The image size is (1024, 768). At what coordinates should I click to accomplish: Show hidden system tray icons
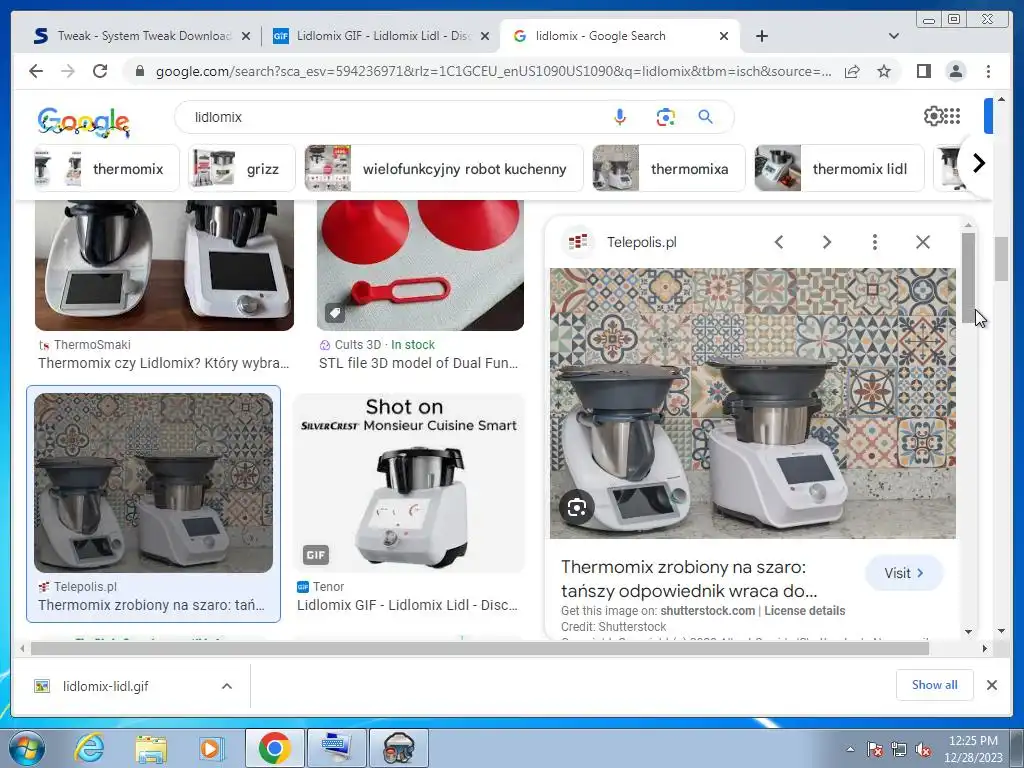click(850, 749)
